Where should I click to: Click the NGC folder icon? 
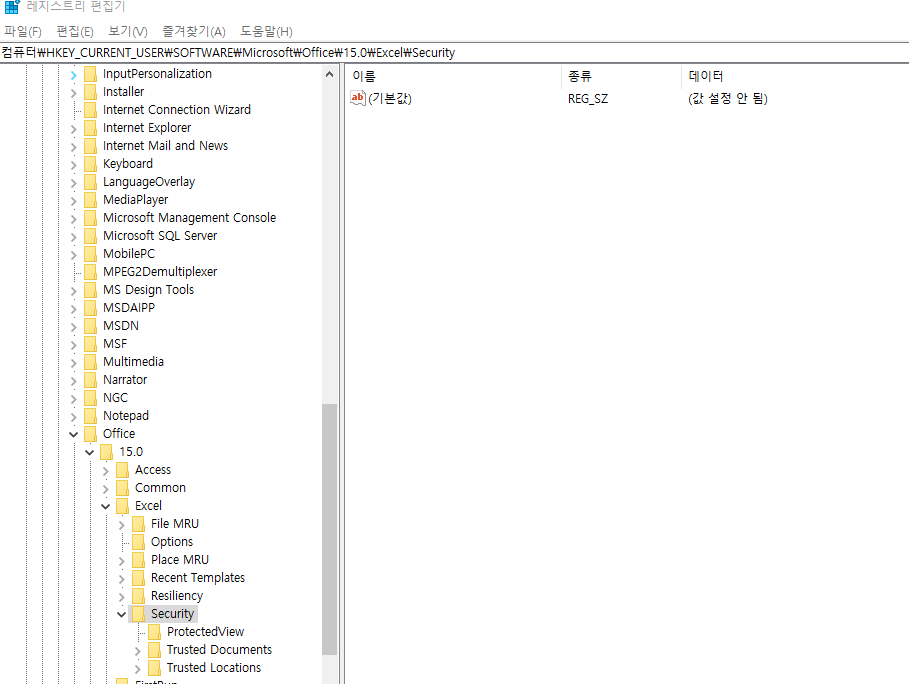[90, 398]
